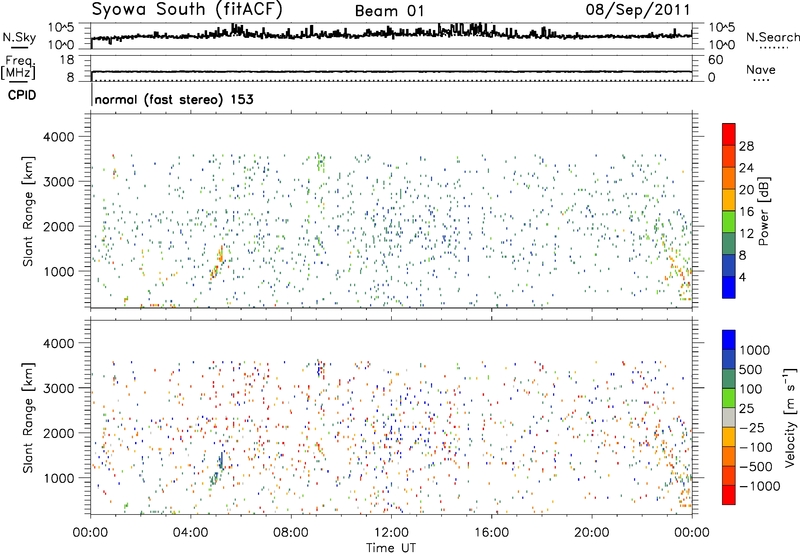Click the "2000" tick of the power panel
This screenshot has width=800, height=554.
click(x=58, y=226)
